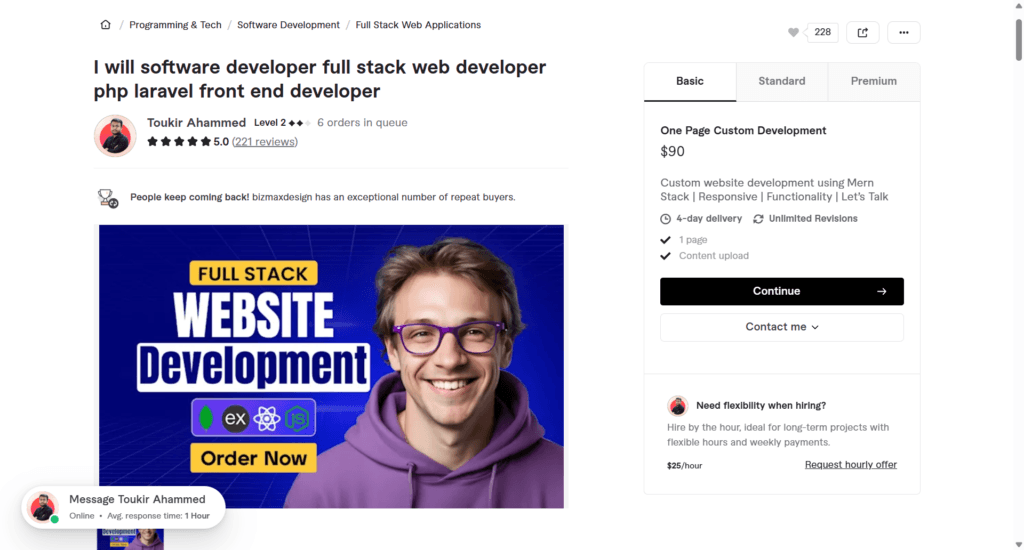Click the repeat buyers trophy icon
Viewport: 1024px width, 550px height.
(108, 198)
